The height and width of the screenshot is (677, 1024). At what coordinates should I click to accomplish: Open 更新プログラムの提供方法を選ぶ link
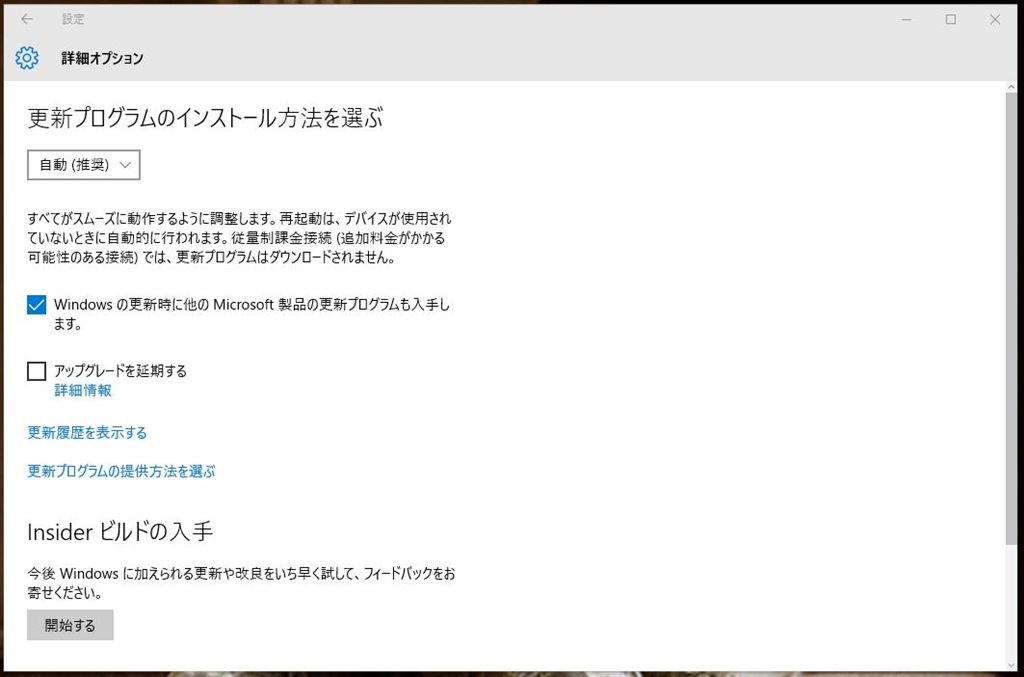(x=121, y=471)
